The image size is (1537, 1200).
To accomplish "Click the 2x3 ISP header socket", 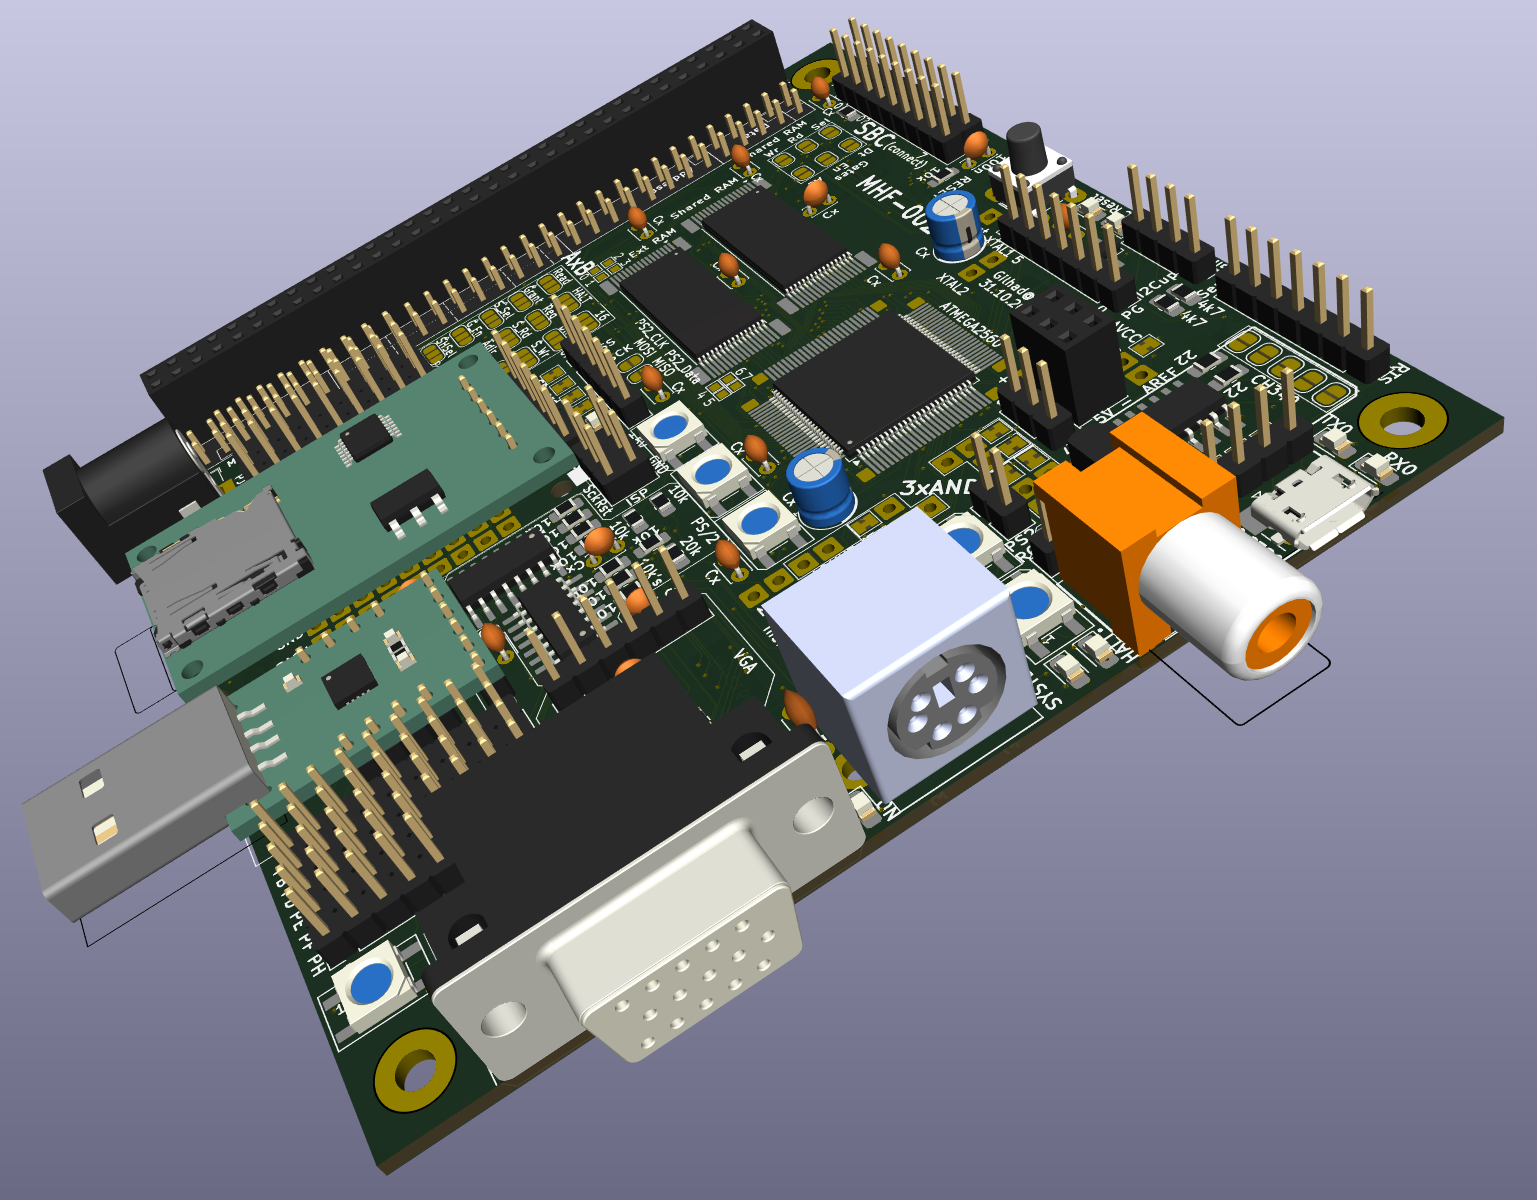I will (1060, 330).
